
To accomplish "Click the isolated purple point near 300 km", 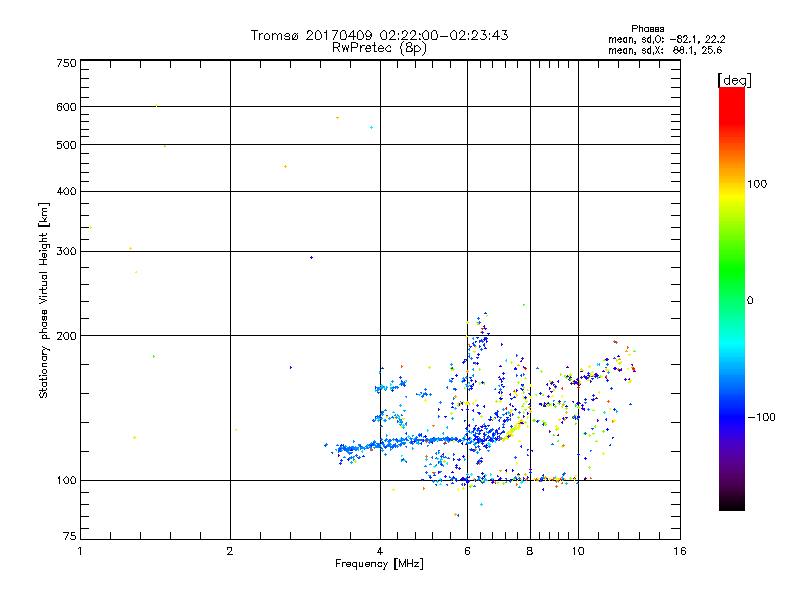I will click(312, 258).
